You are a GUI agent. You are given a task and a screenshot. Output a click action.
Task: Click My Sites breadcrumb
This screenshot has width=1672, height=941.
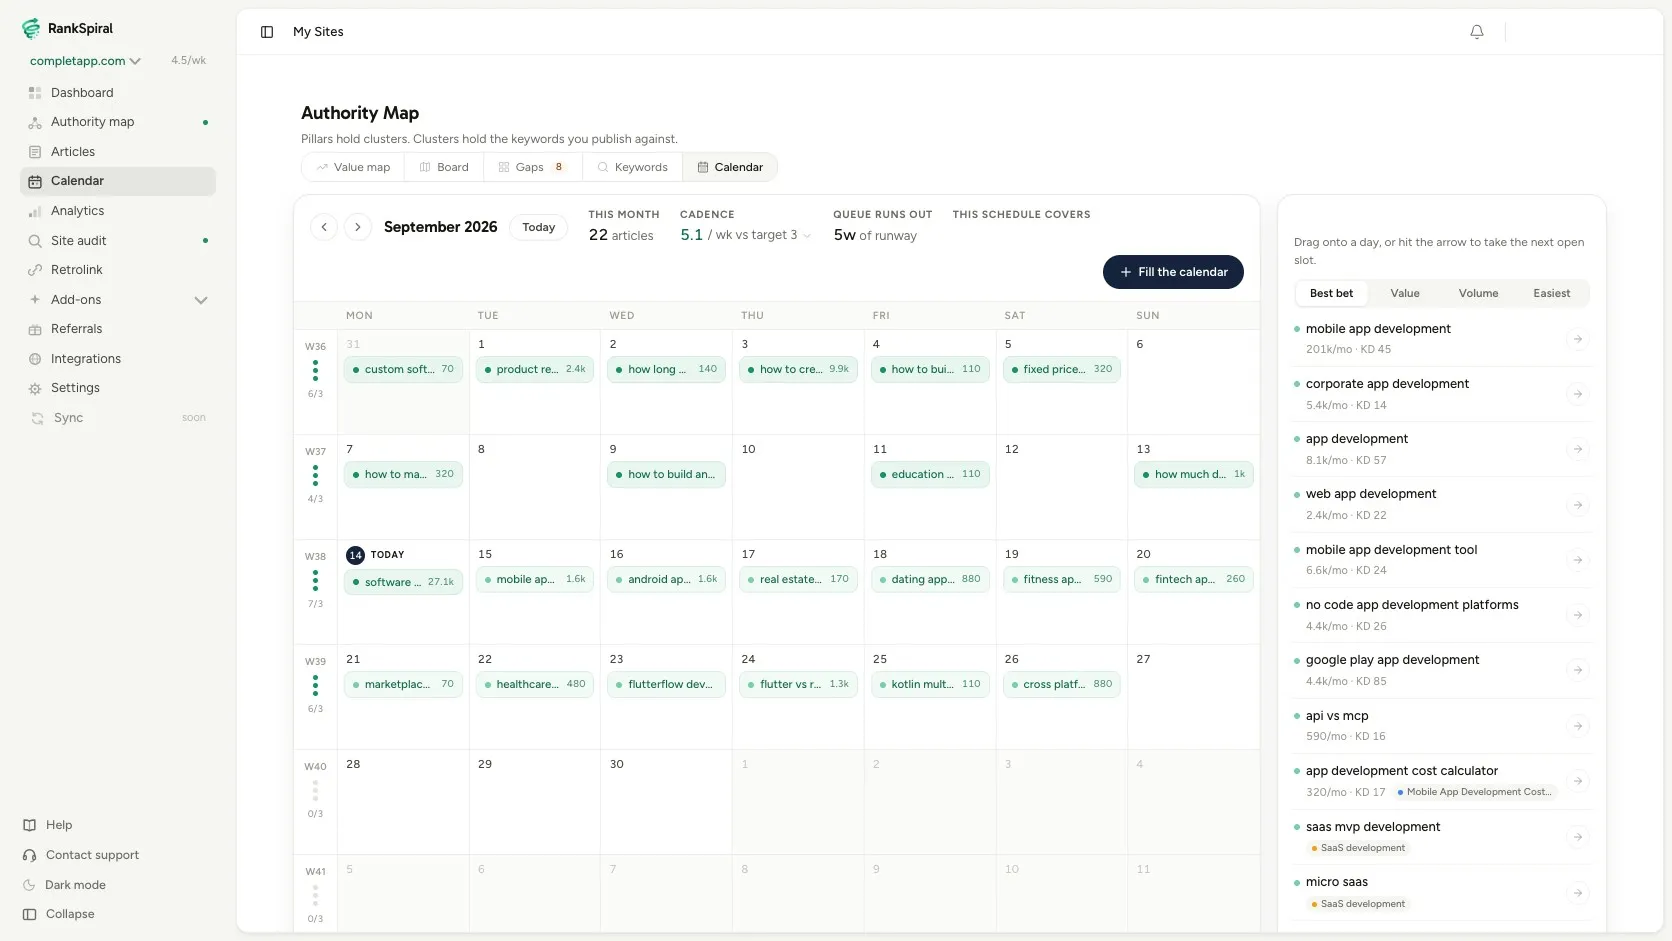(x=318, y=32)
